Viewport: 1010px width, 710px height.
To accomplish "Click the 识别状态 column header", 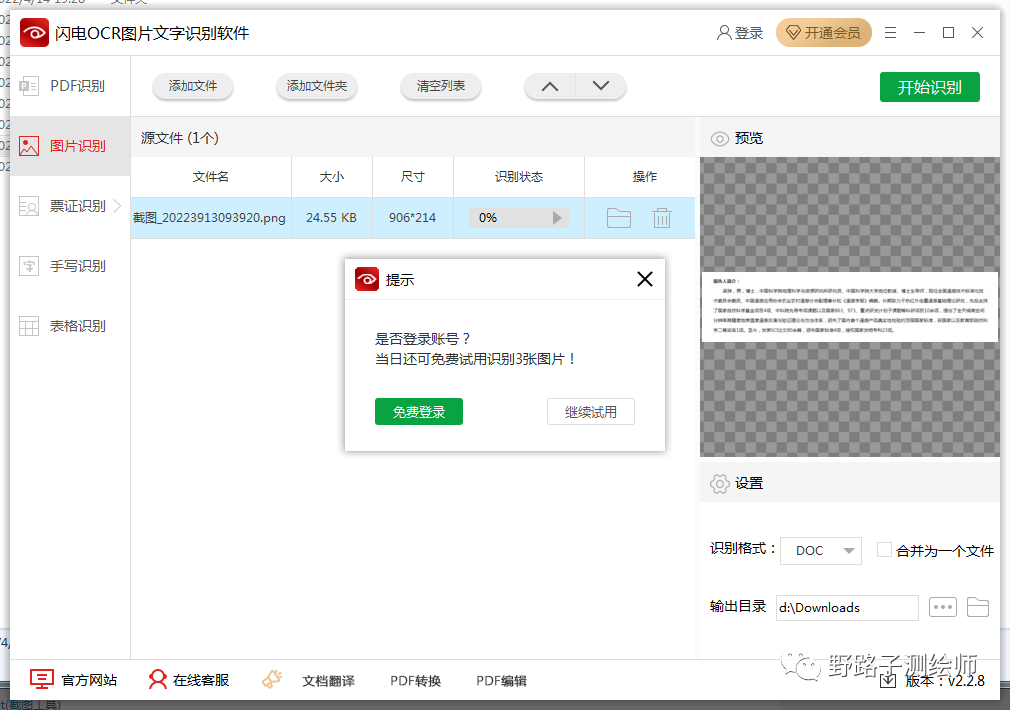I will 519,177.
